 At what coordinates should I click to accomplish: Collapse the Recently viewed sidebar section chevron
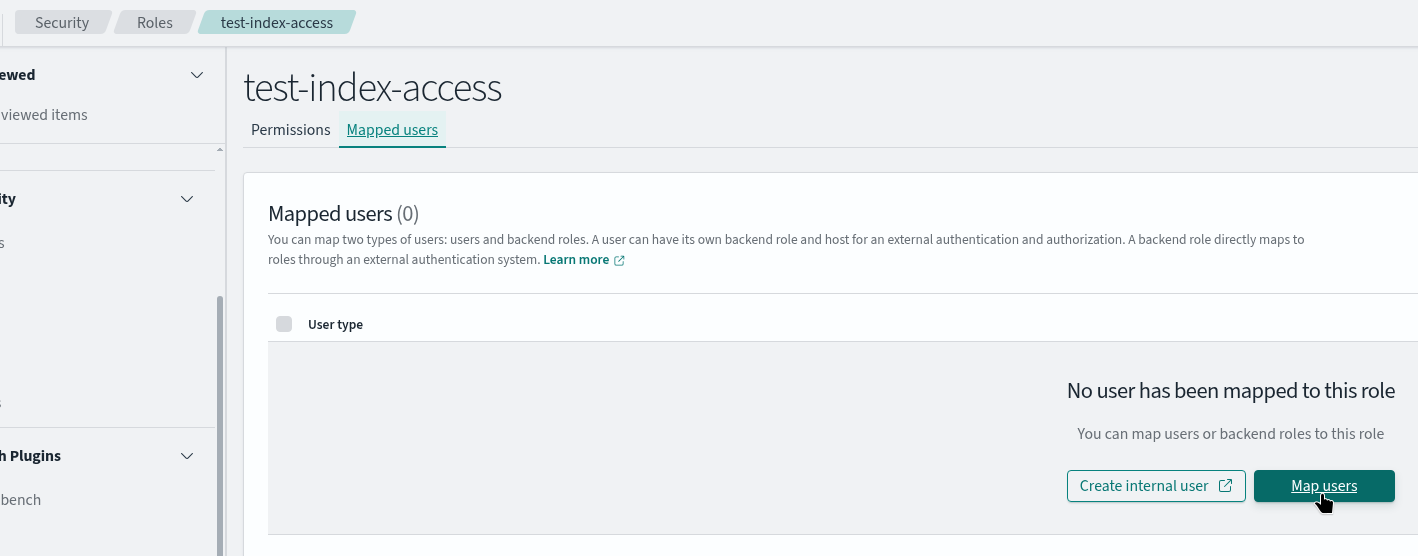[197, 75]
